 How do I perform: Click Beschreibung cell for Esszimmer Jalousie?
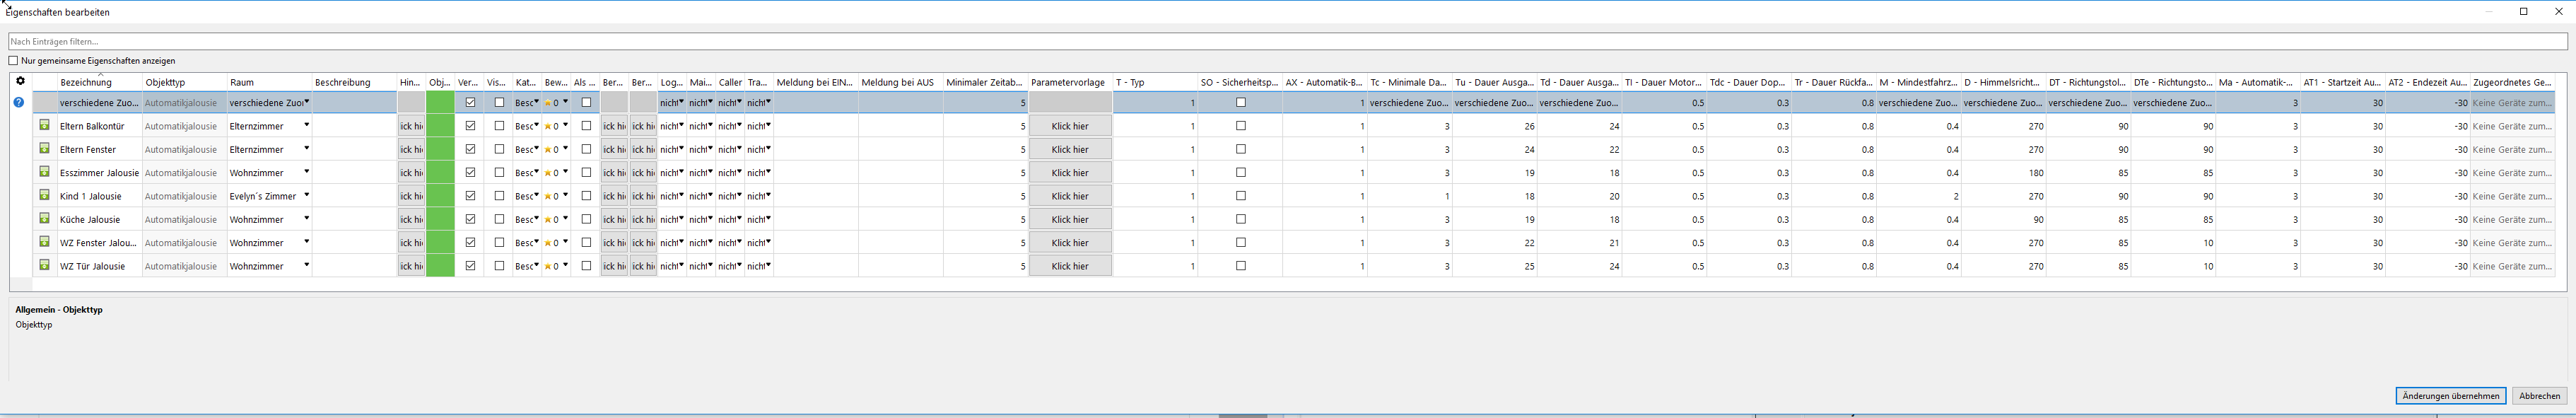coord(354,172)
